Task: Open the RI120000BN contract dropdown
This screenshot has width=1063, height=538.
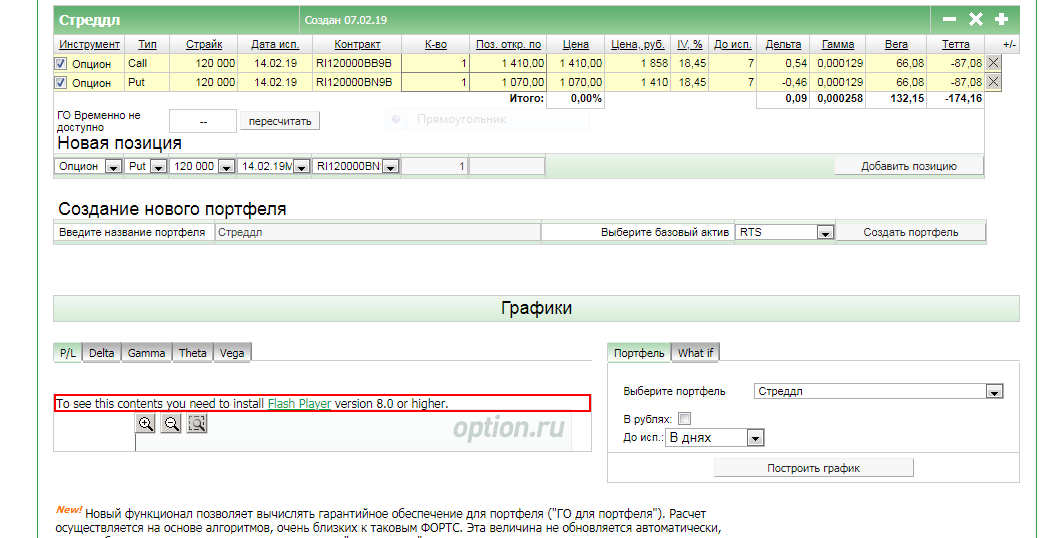Action: (390, 167)
